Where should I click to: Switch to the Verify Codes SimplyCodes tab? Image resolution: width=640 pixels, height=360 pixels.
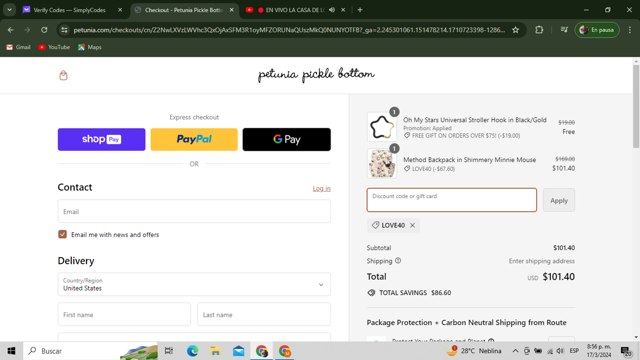point(69,10)
